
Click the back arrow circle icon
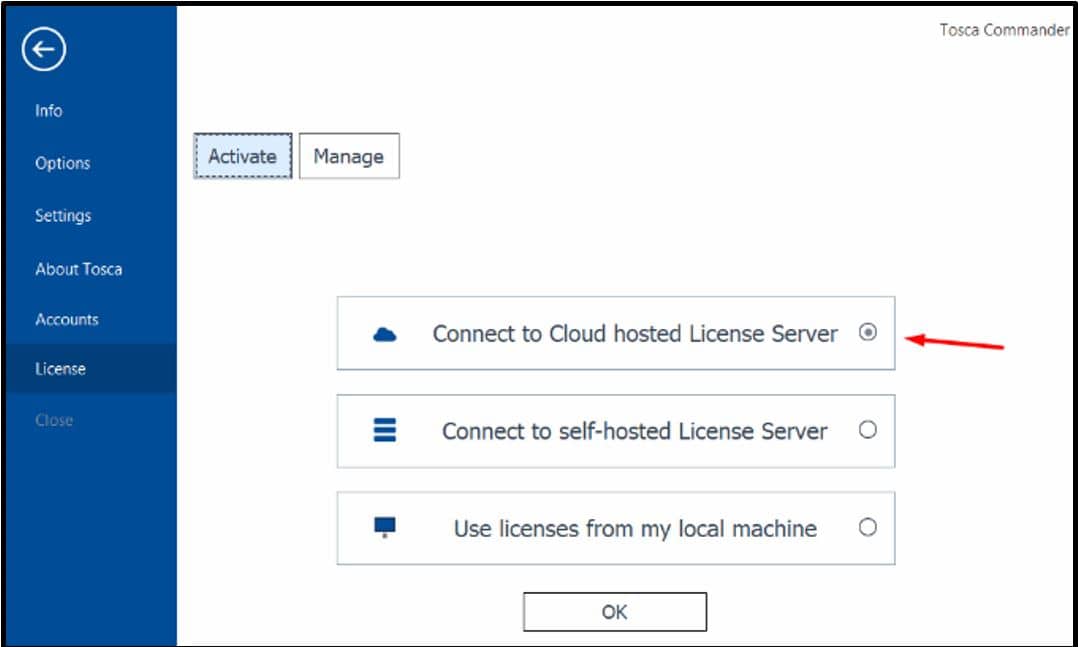click(44, 50)
